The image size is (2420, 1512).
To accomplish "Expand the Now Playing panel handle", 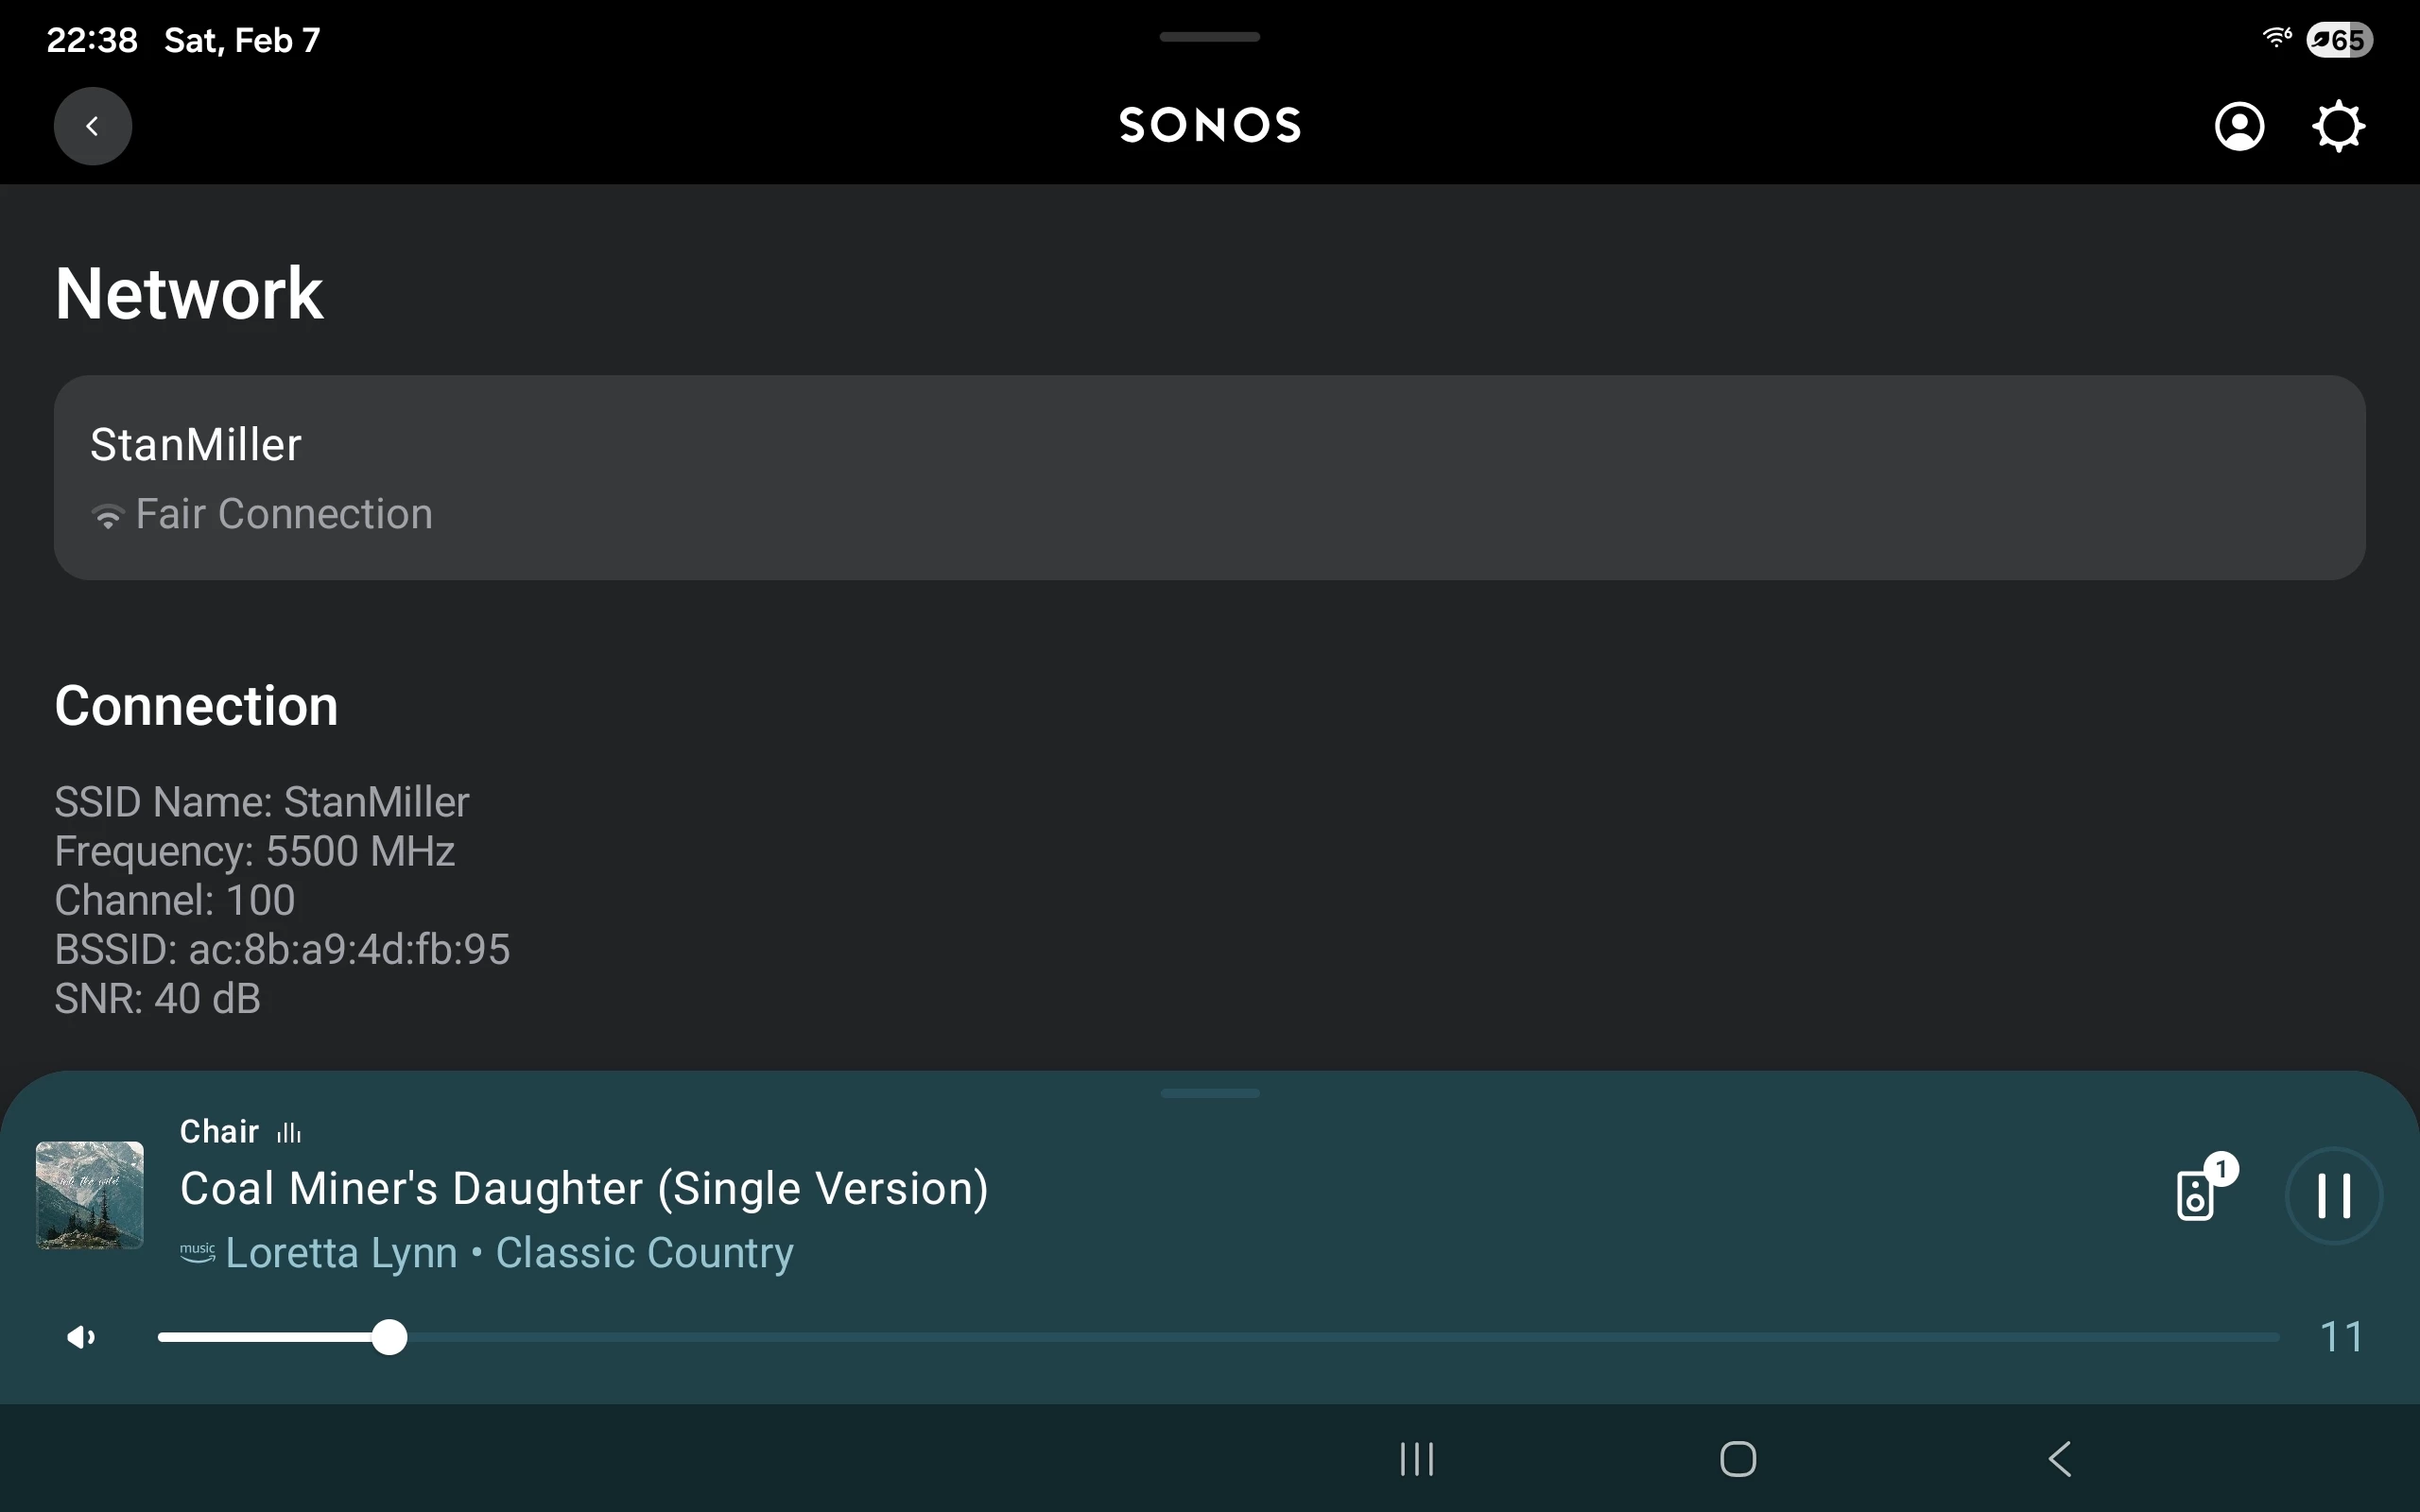I will click(1210, 1093).
